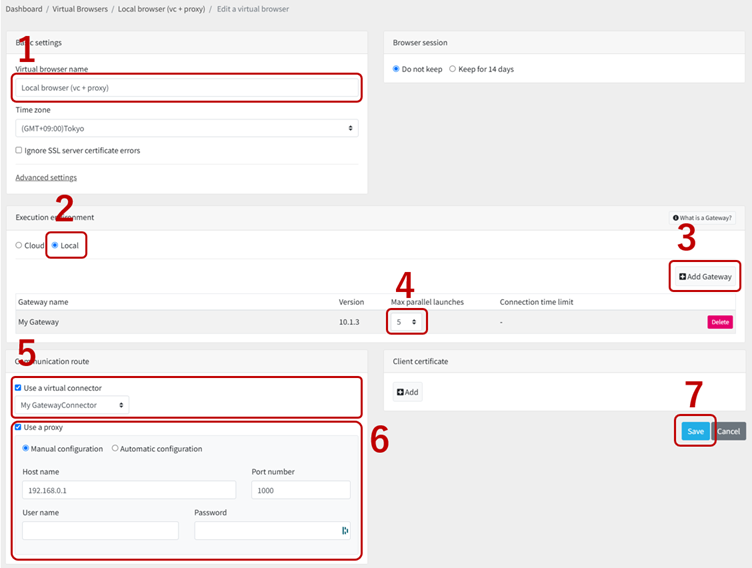Viewport: 752px width, 568px height.
Task: Open the Max parallel launches dropdown
Action: [x=406, y=322]
